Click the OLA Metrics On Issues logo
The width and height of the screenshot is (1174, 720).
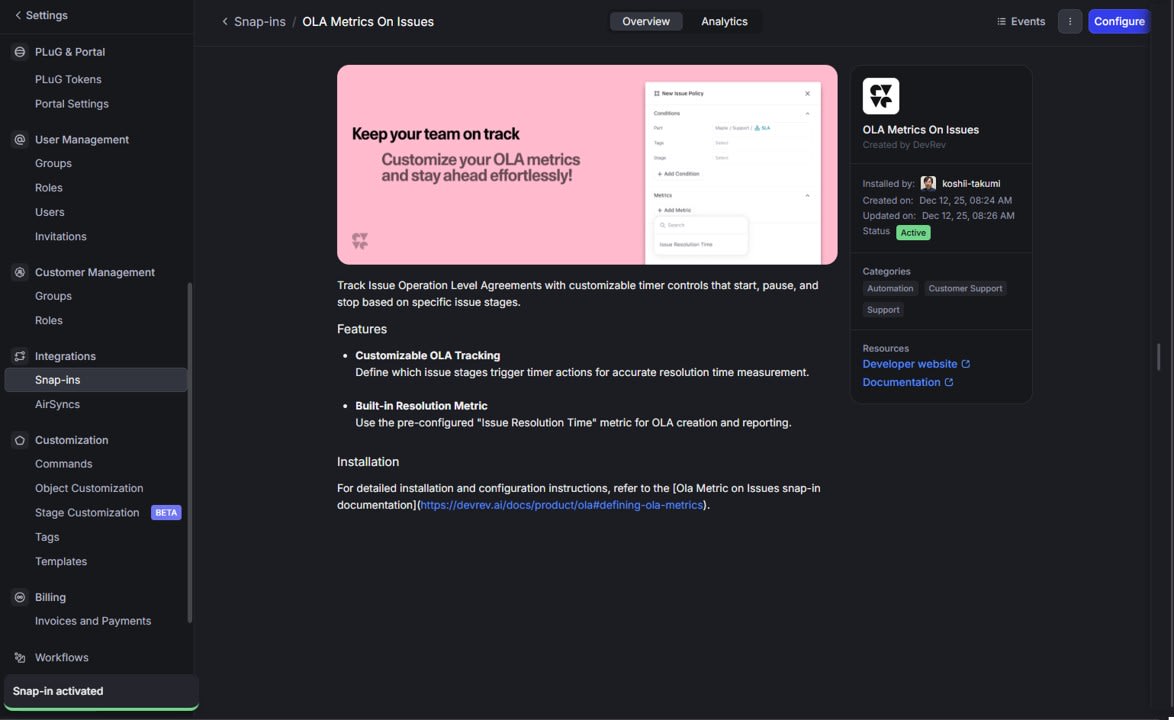click(x=880, y=96)
